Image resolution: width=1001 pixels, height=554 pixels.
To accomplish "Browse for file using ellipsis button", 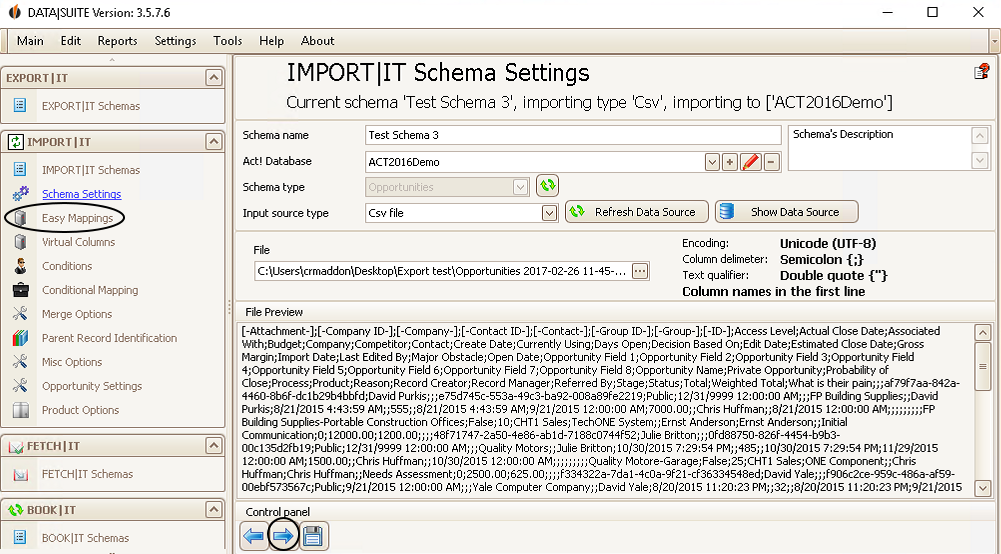I will 640,271.
